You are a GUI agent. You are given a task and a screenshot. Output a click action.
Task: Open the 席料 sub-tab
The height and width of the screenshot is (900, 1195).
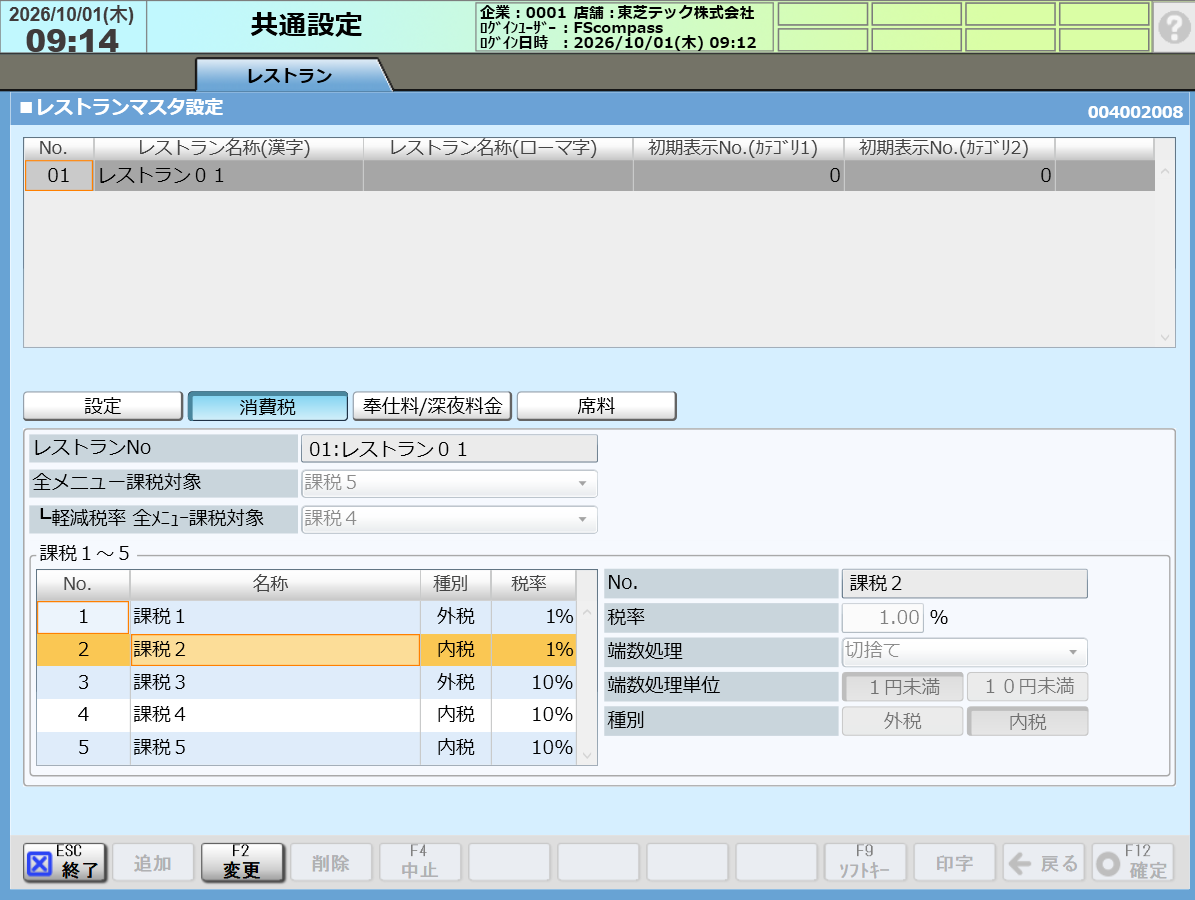(597, 406)
